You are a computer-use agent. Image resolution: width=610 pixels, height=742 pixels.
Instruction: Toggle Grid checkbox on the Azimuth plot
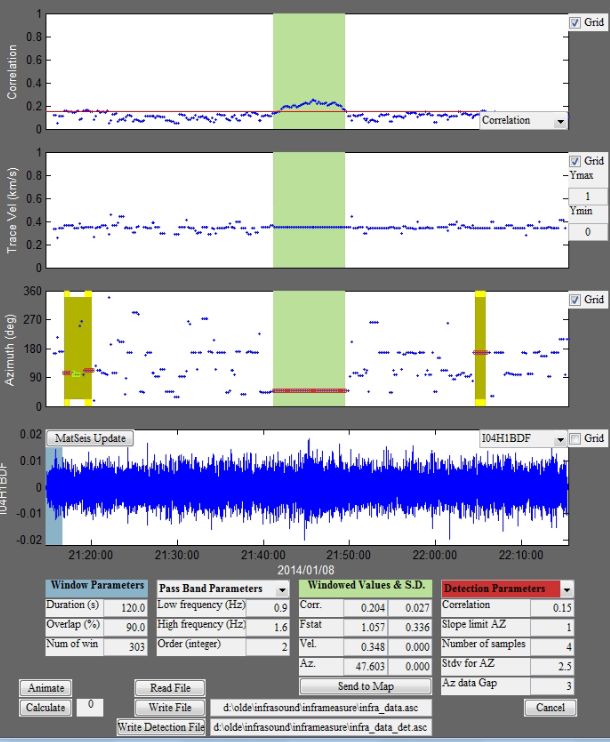[574, 299]
